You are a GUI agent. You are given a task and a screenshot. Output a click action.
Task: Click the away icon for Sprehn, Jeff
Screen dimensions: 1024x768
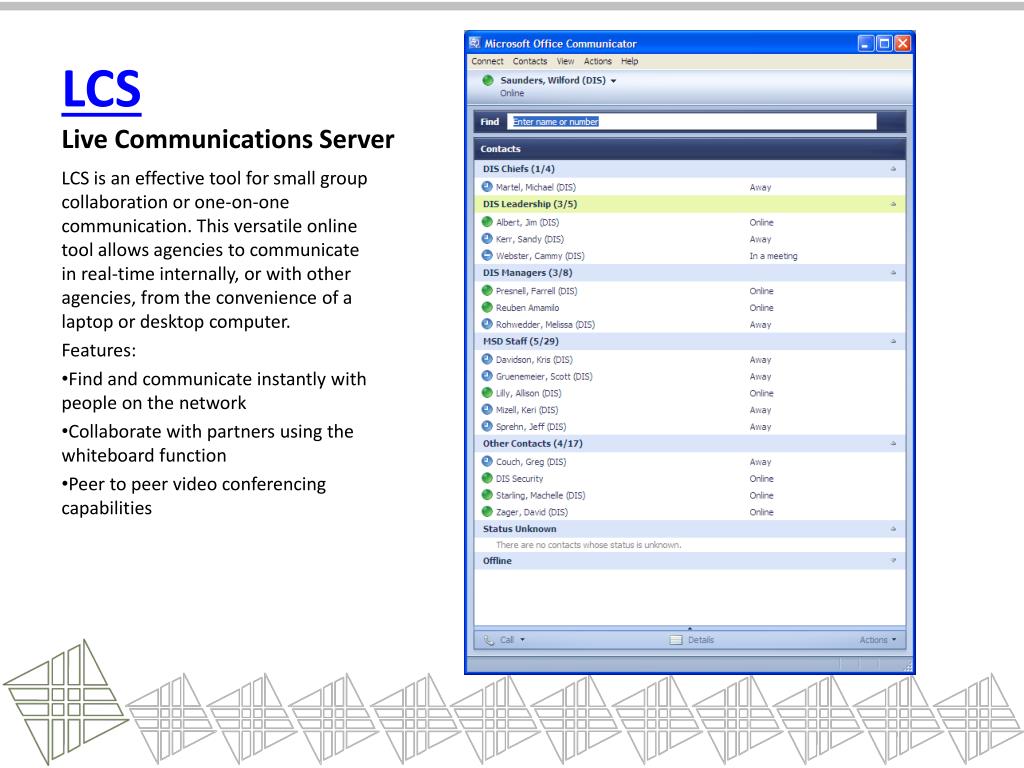coord(487,426)
